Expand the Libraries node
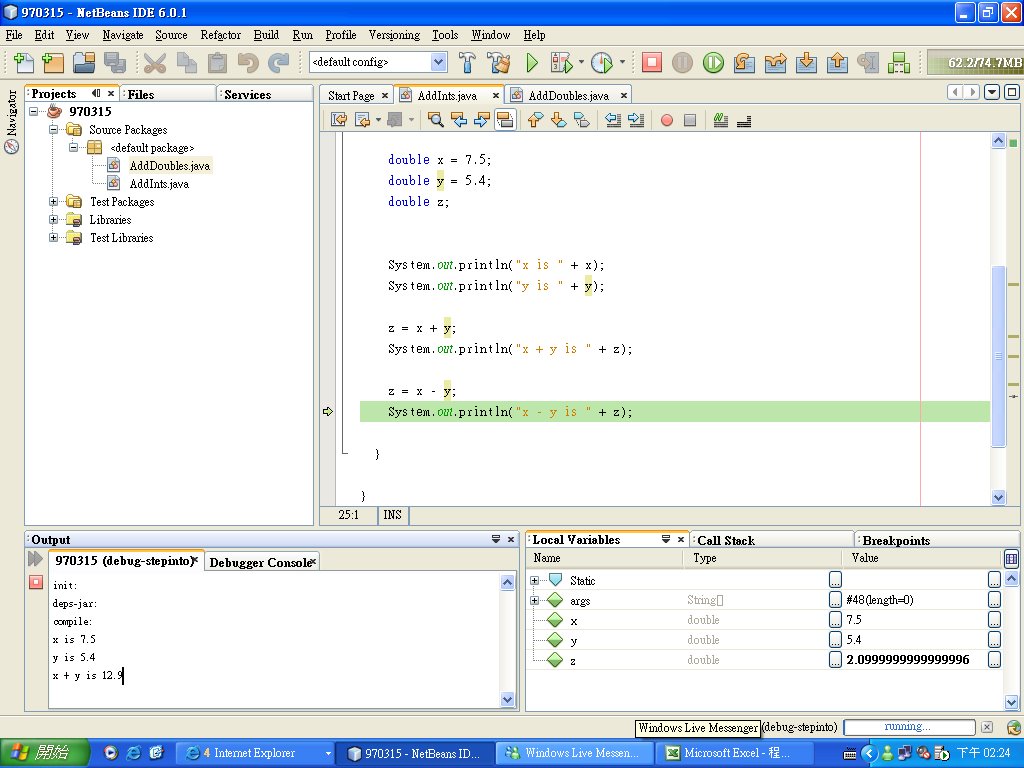The width and height of the screenshot is (1024, 768). click(54, 220)
